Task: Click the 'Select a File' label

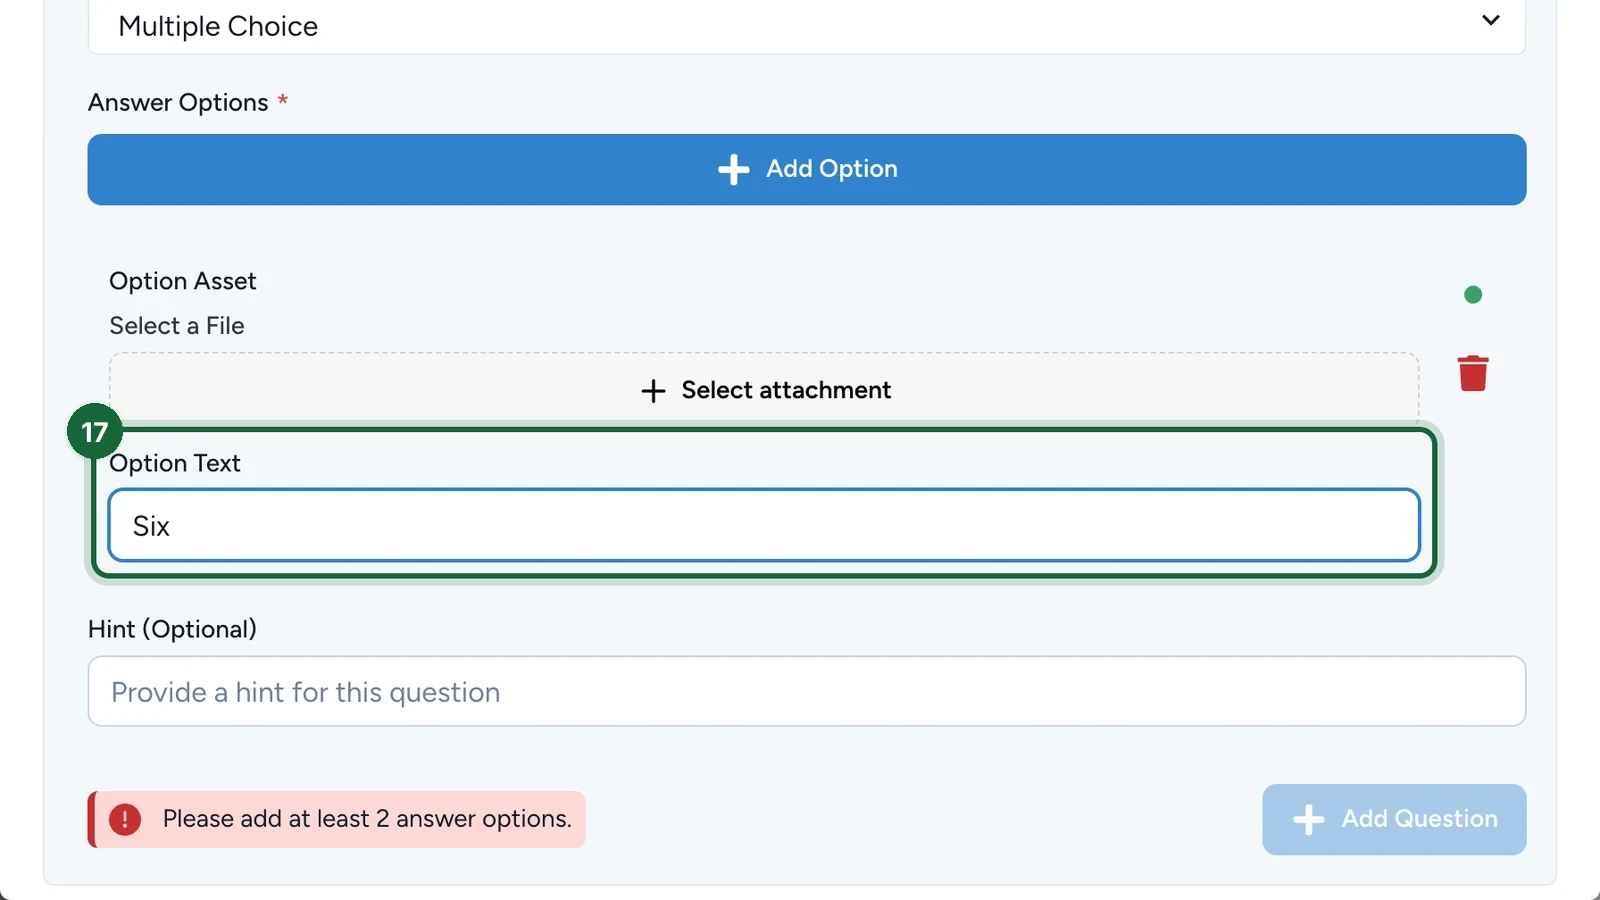Action: [177, 326]
